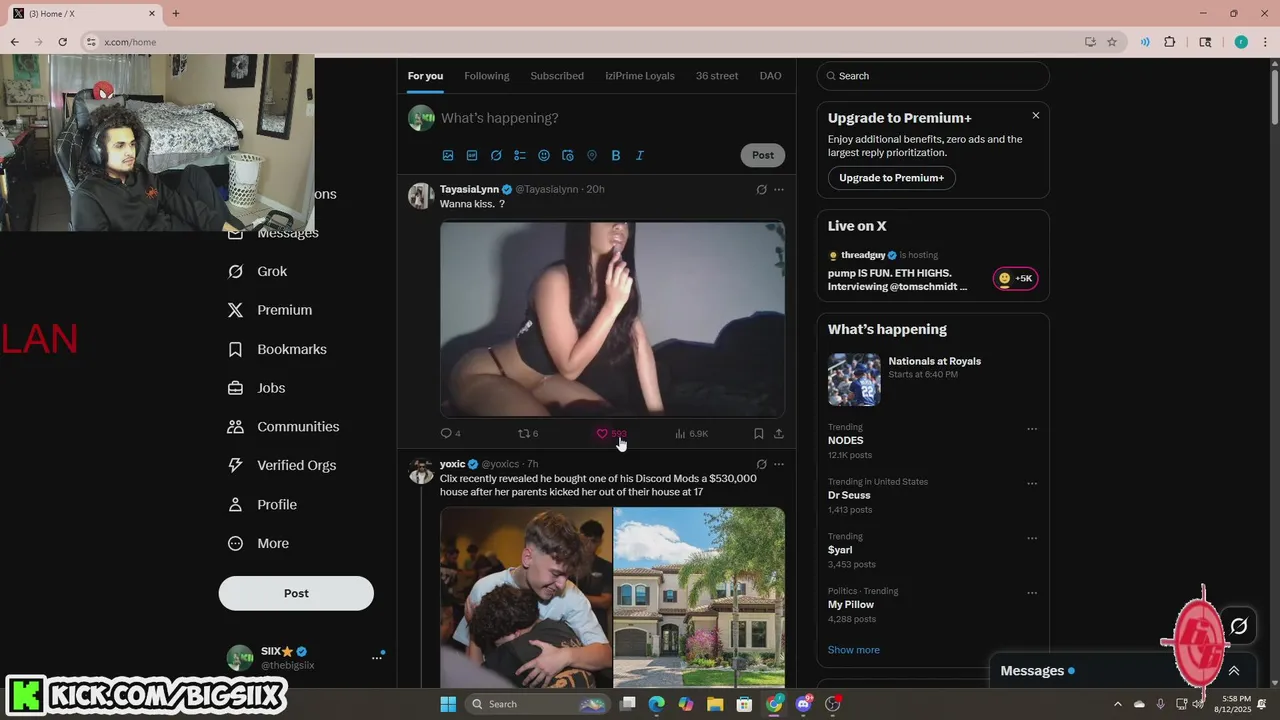Go to Profile in the sidebar
This screenshot has width=1280, height=720.
coord(263,504)
